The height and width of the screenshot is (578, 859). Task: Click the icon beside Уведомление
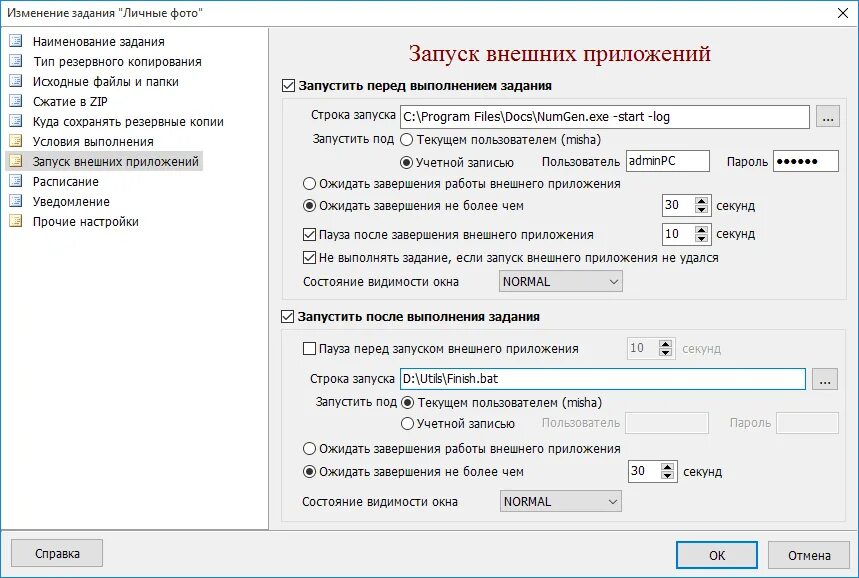16,201
